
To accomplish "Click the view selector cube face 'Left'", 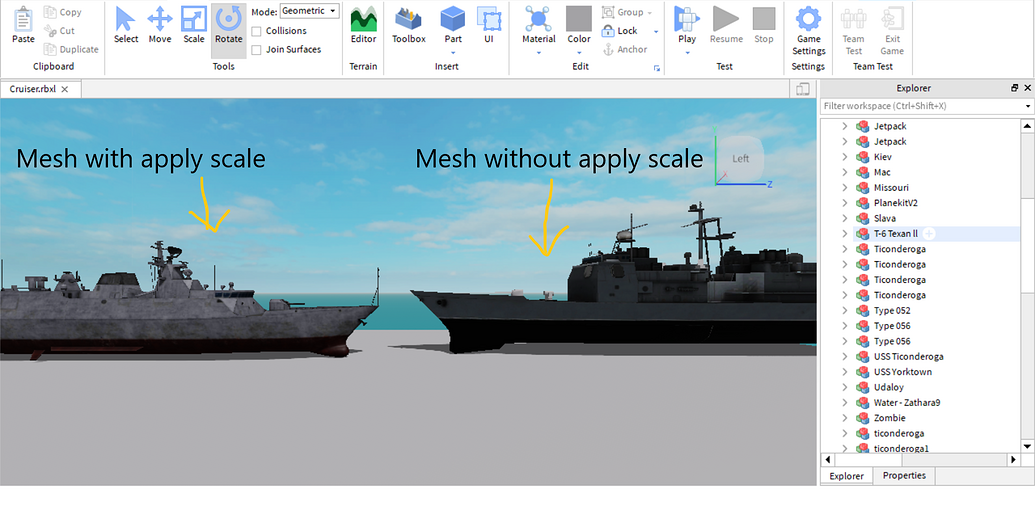I will click(x=741, y=158).
